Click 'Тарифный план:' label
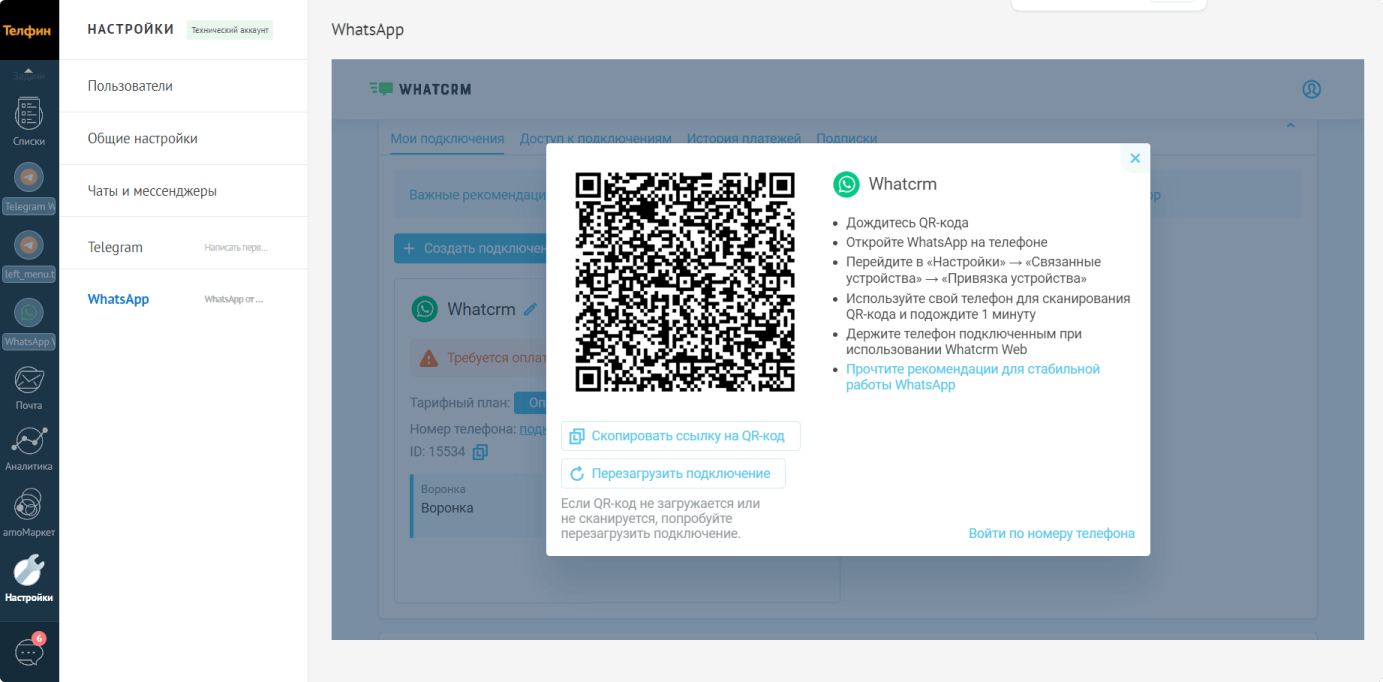This screenshot has height=682, width=1383. 460,404
